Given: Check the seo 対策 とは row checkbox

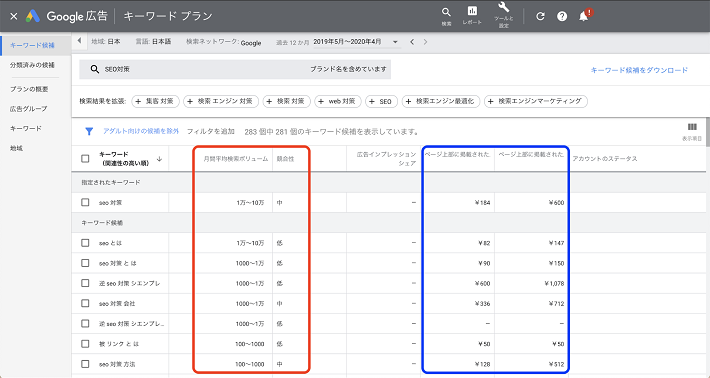Looking at the screenshot, I should coord(85,263).
